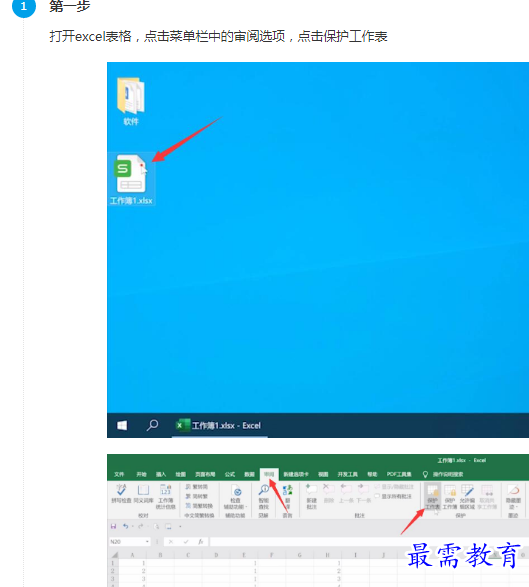Go to next comment 下一条
This screenshot has width=529, height=587.
363,493
